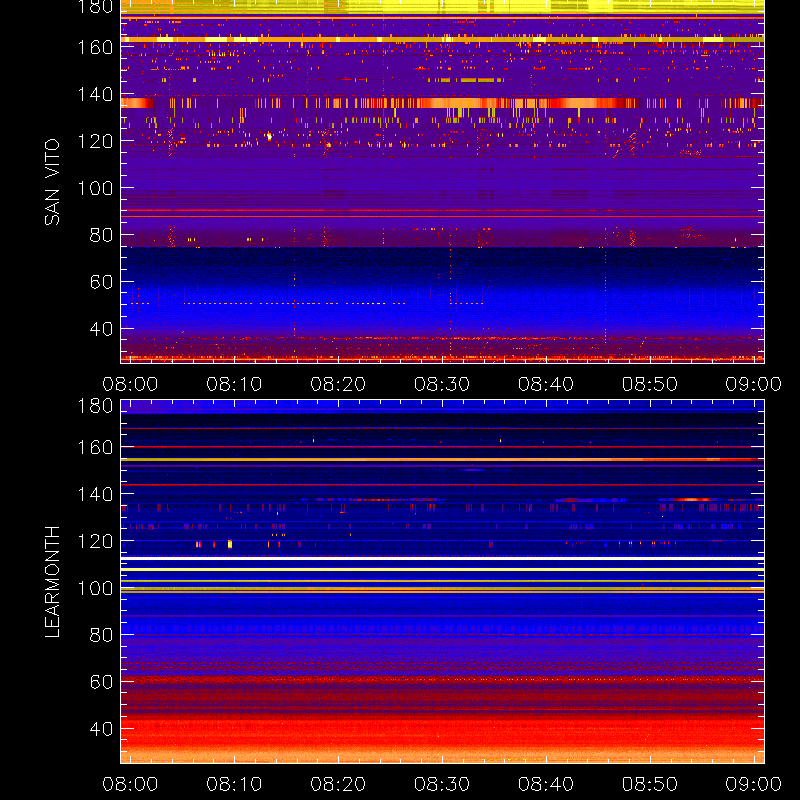The width and height of the screenshot is (800, 800).
Task: Select the 160 tick label on San Vito axis
Action: [95, 47]
